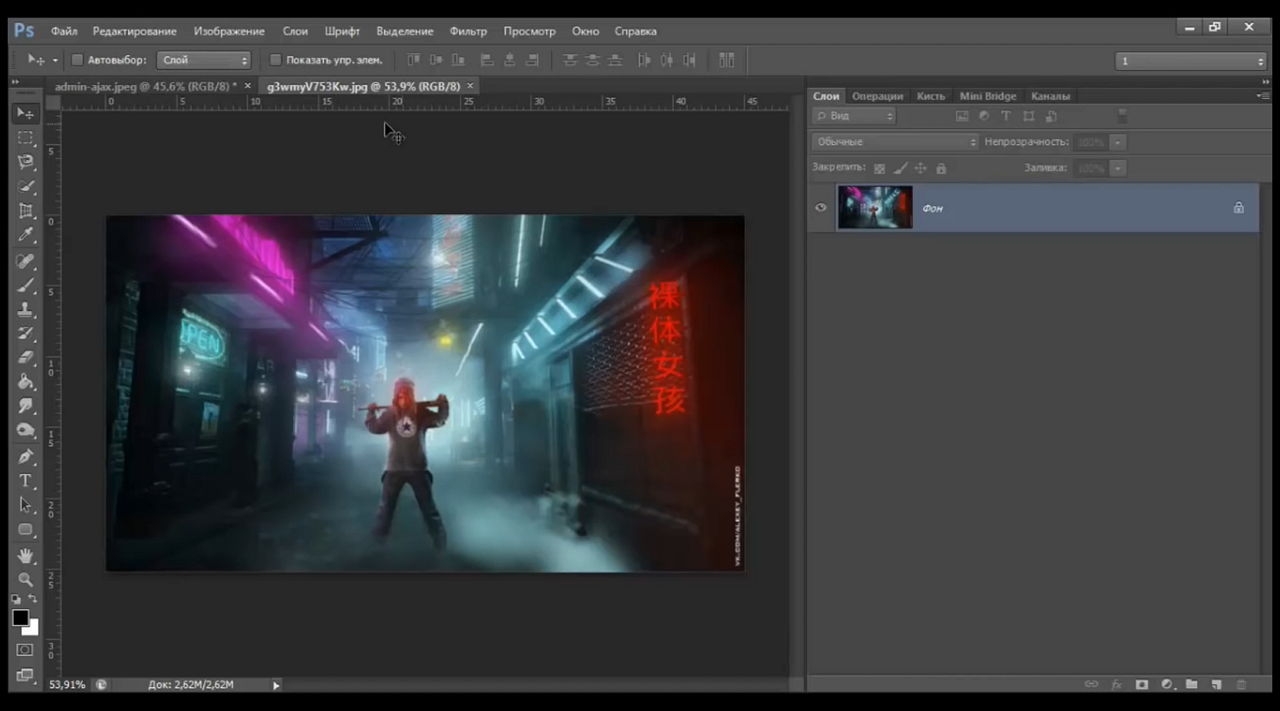Select the Rectangular Marquee tool
Image resolution: width=1280 pixels, height=711 pixels.
coord(26,138)
